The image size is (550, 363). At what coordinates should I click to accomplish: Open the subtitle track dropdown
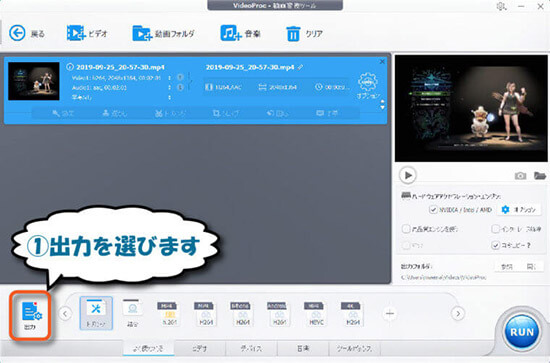click(170, 98)
